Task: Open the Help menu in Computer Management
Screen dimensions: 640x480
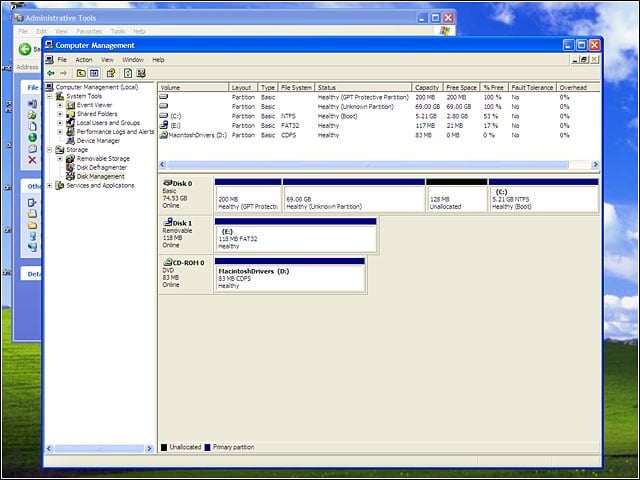Action: coord(158,60)
